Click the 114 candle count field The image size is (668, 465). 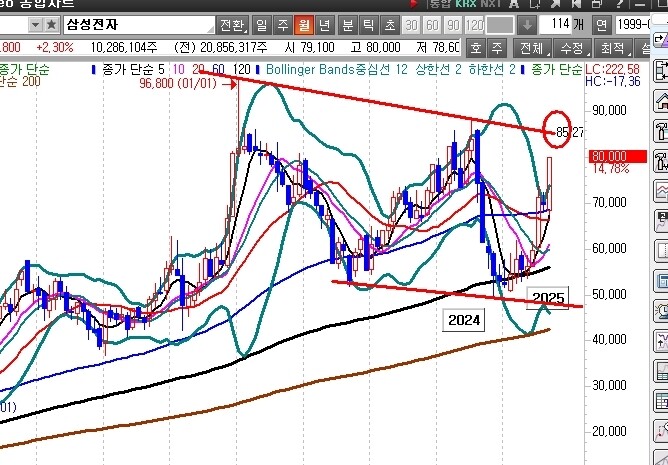pyautogui.click(x=555, y=25)
